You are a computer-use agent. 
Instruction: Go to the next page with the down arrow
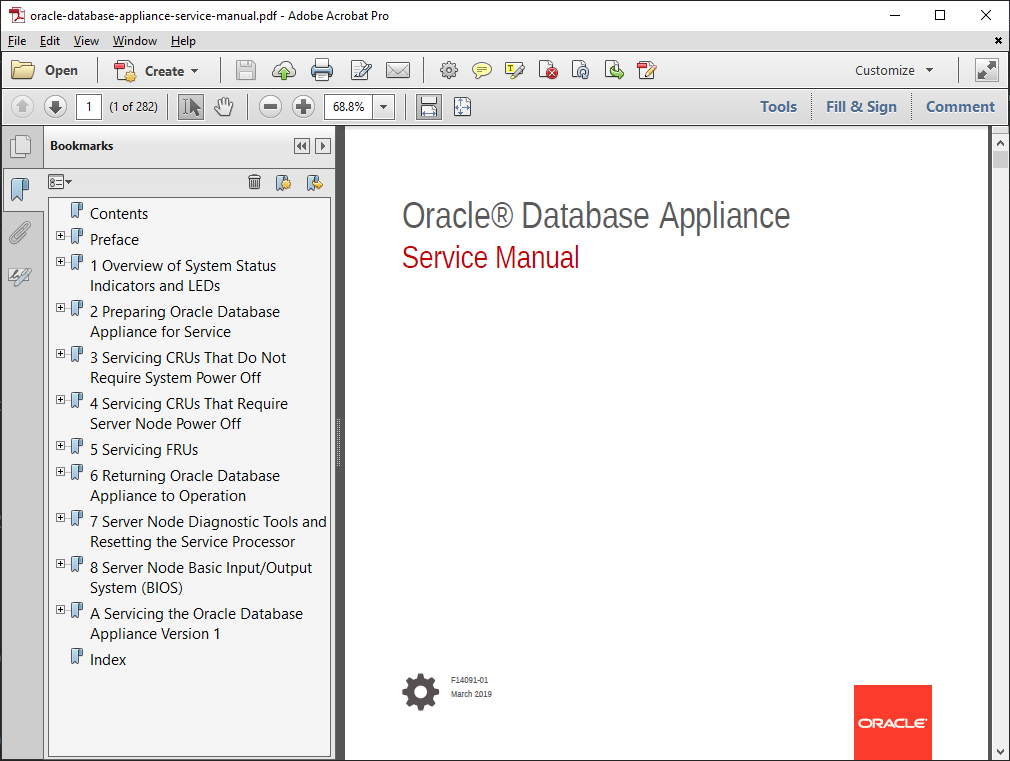55,106
